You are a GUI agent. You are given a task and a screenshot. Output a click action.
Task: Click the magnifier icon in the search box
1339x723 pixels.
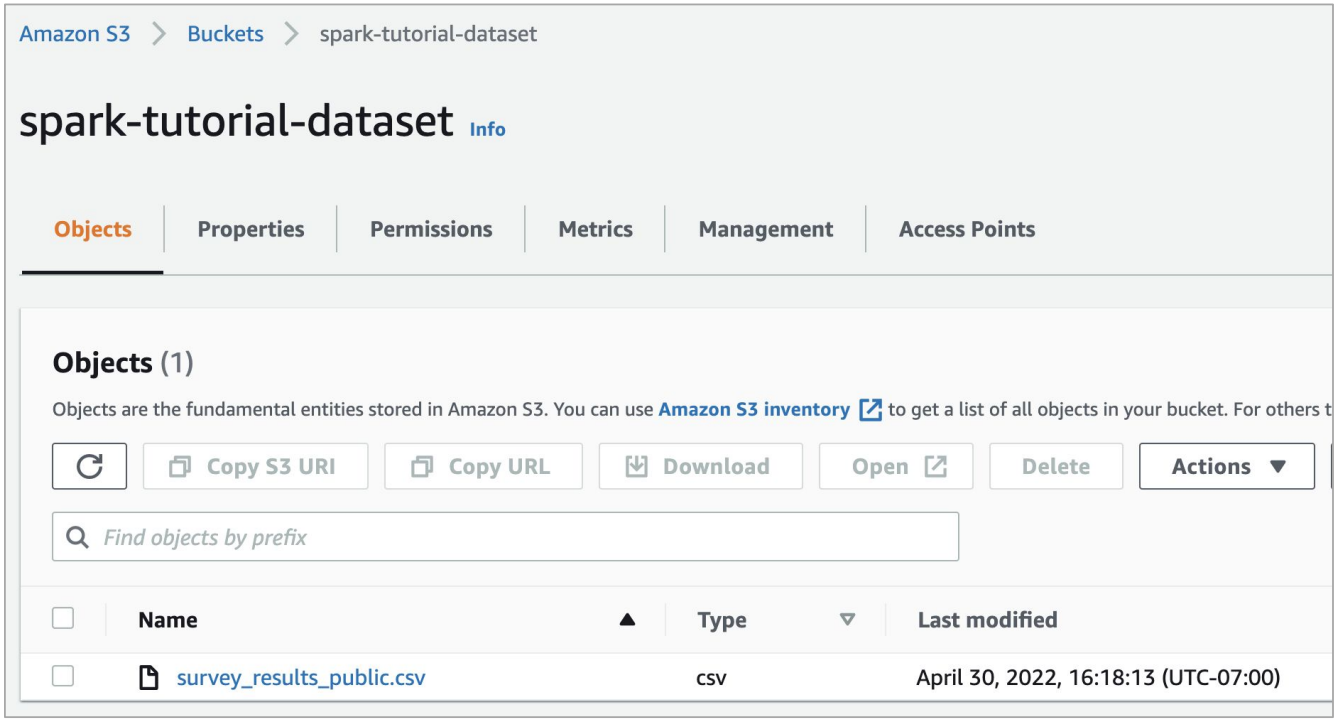coord(78,538)
